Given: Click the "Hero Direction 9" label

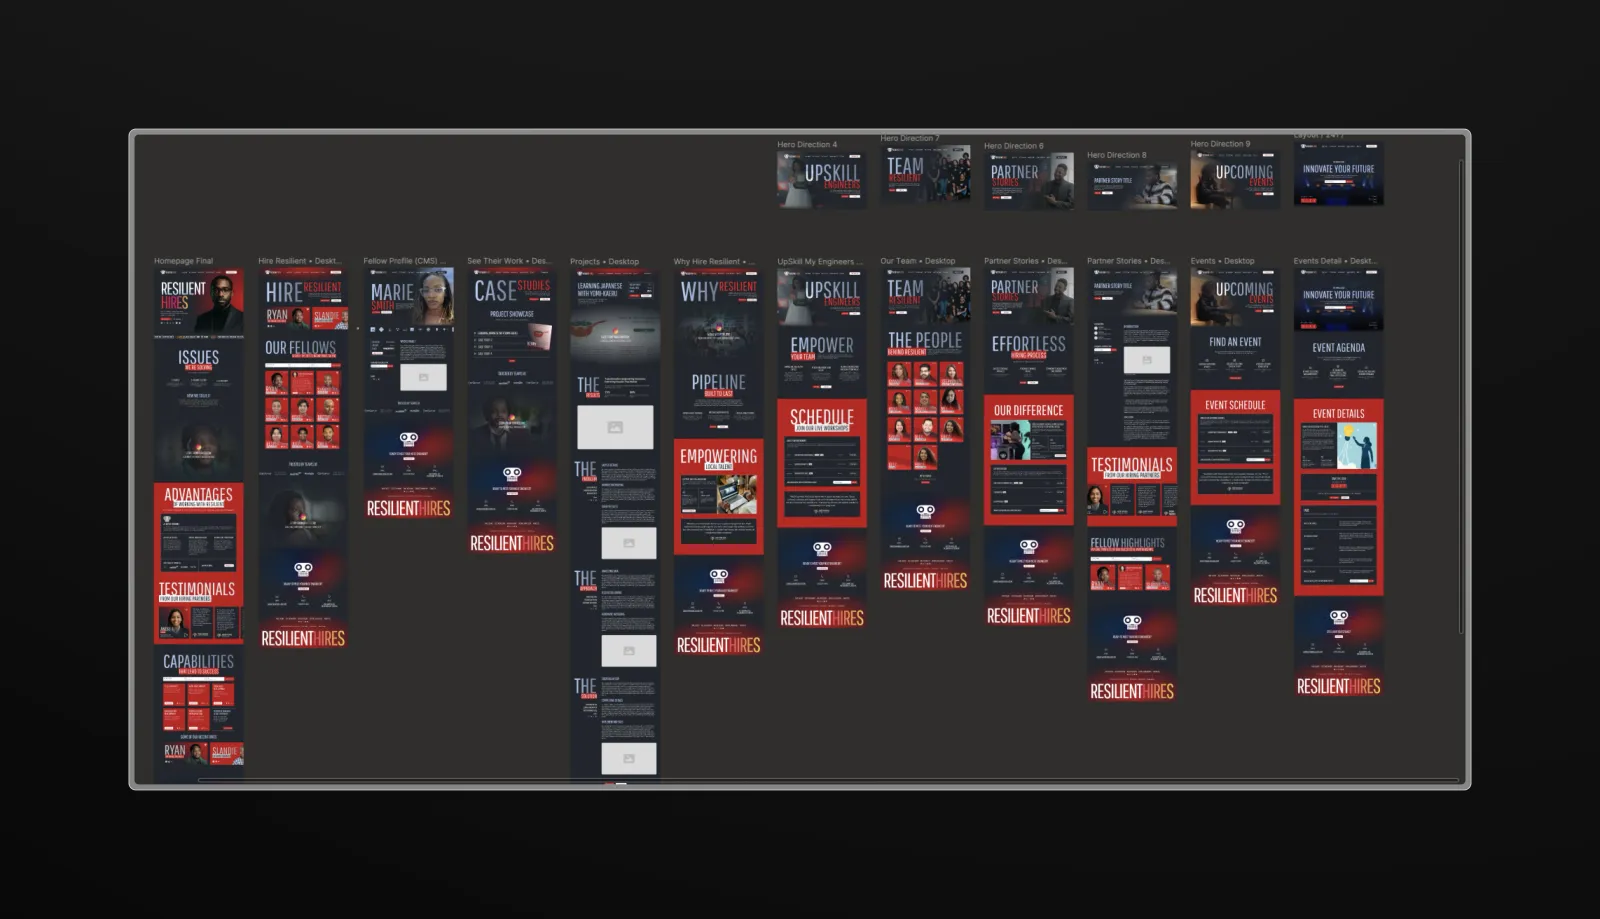Looking at the screenshot, I should [x=1220, y=144].
